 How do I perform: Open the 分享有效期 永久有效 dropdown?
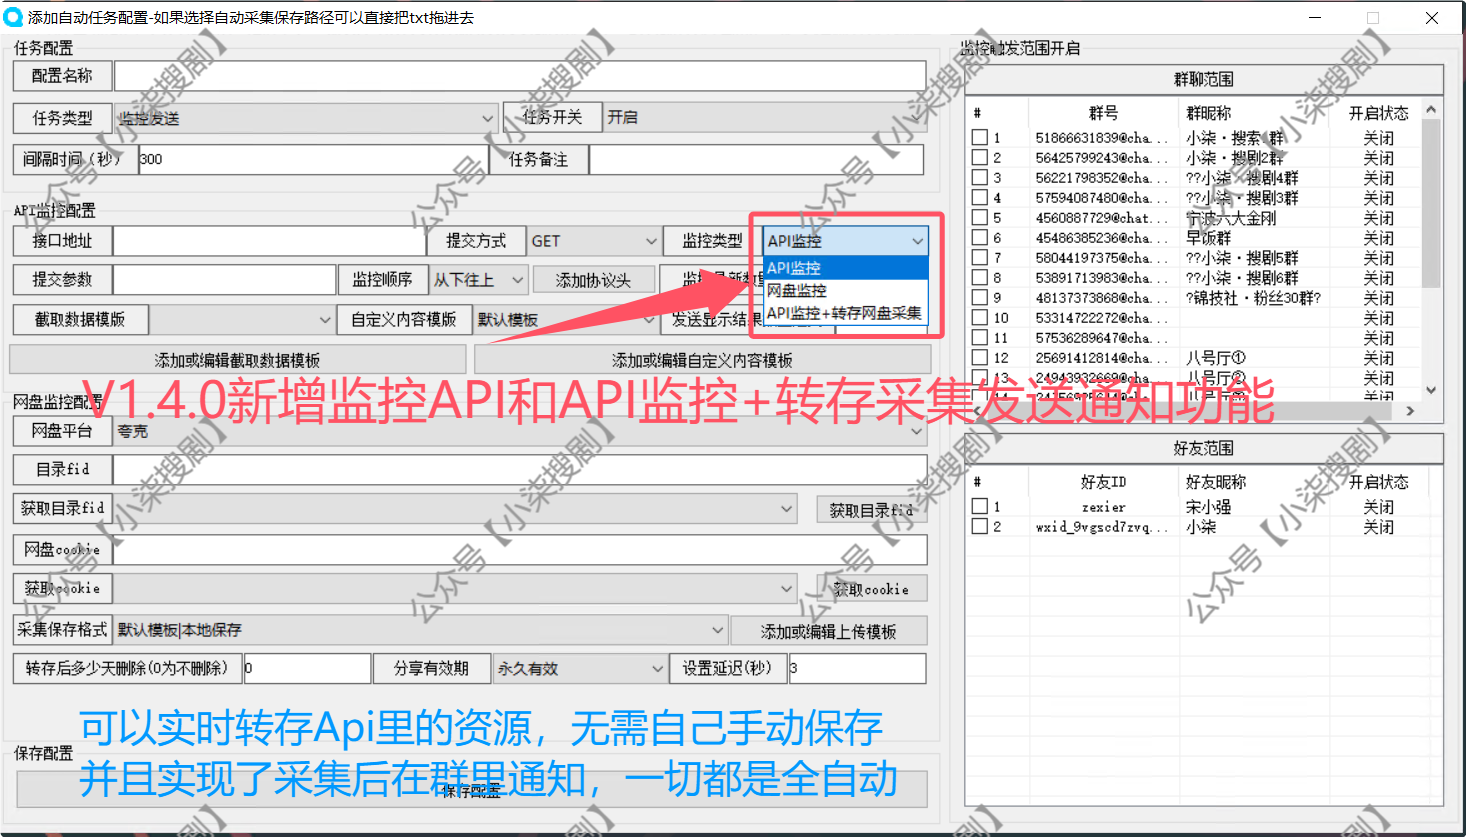579,668
